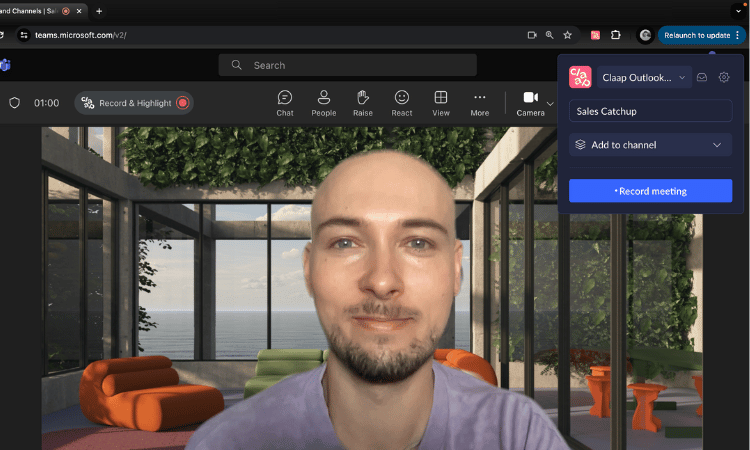The width and height of the screenshot is (750, 450).
Task: Open the More options menu
Action: click(479, 103)
